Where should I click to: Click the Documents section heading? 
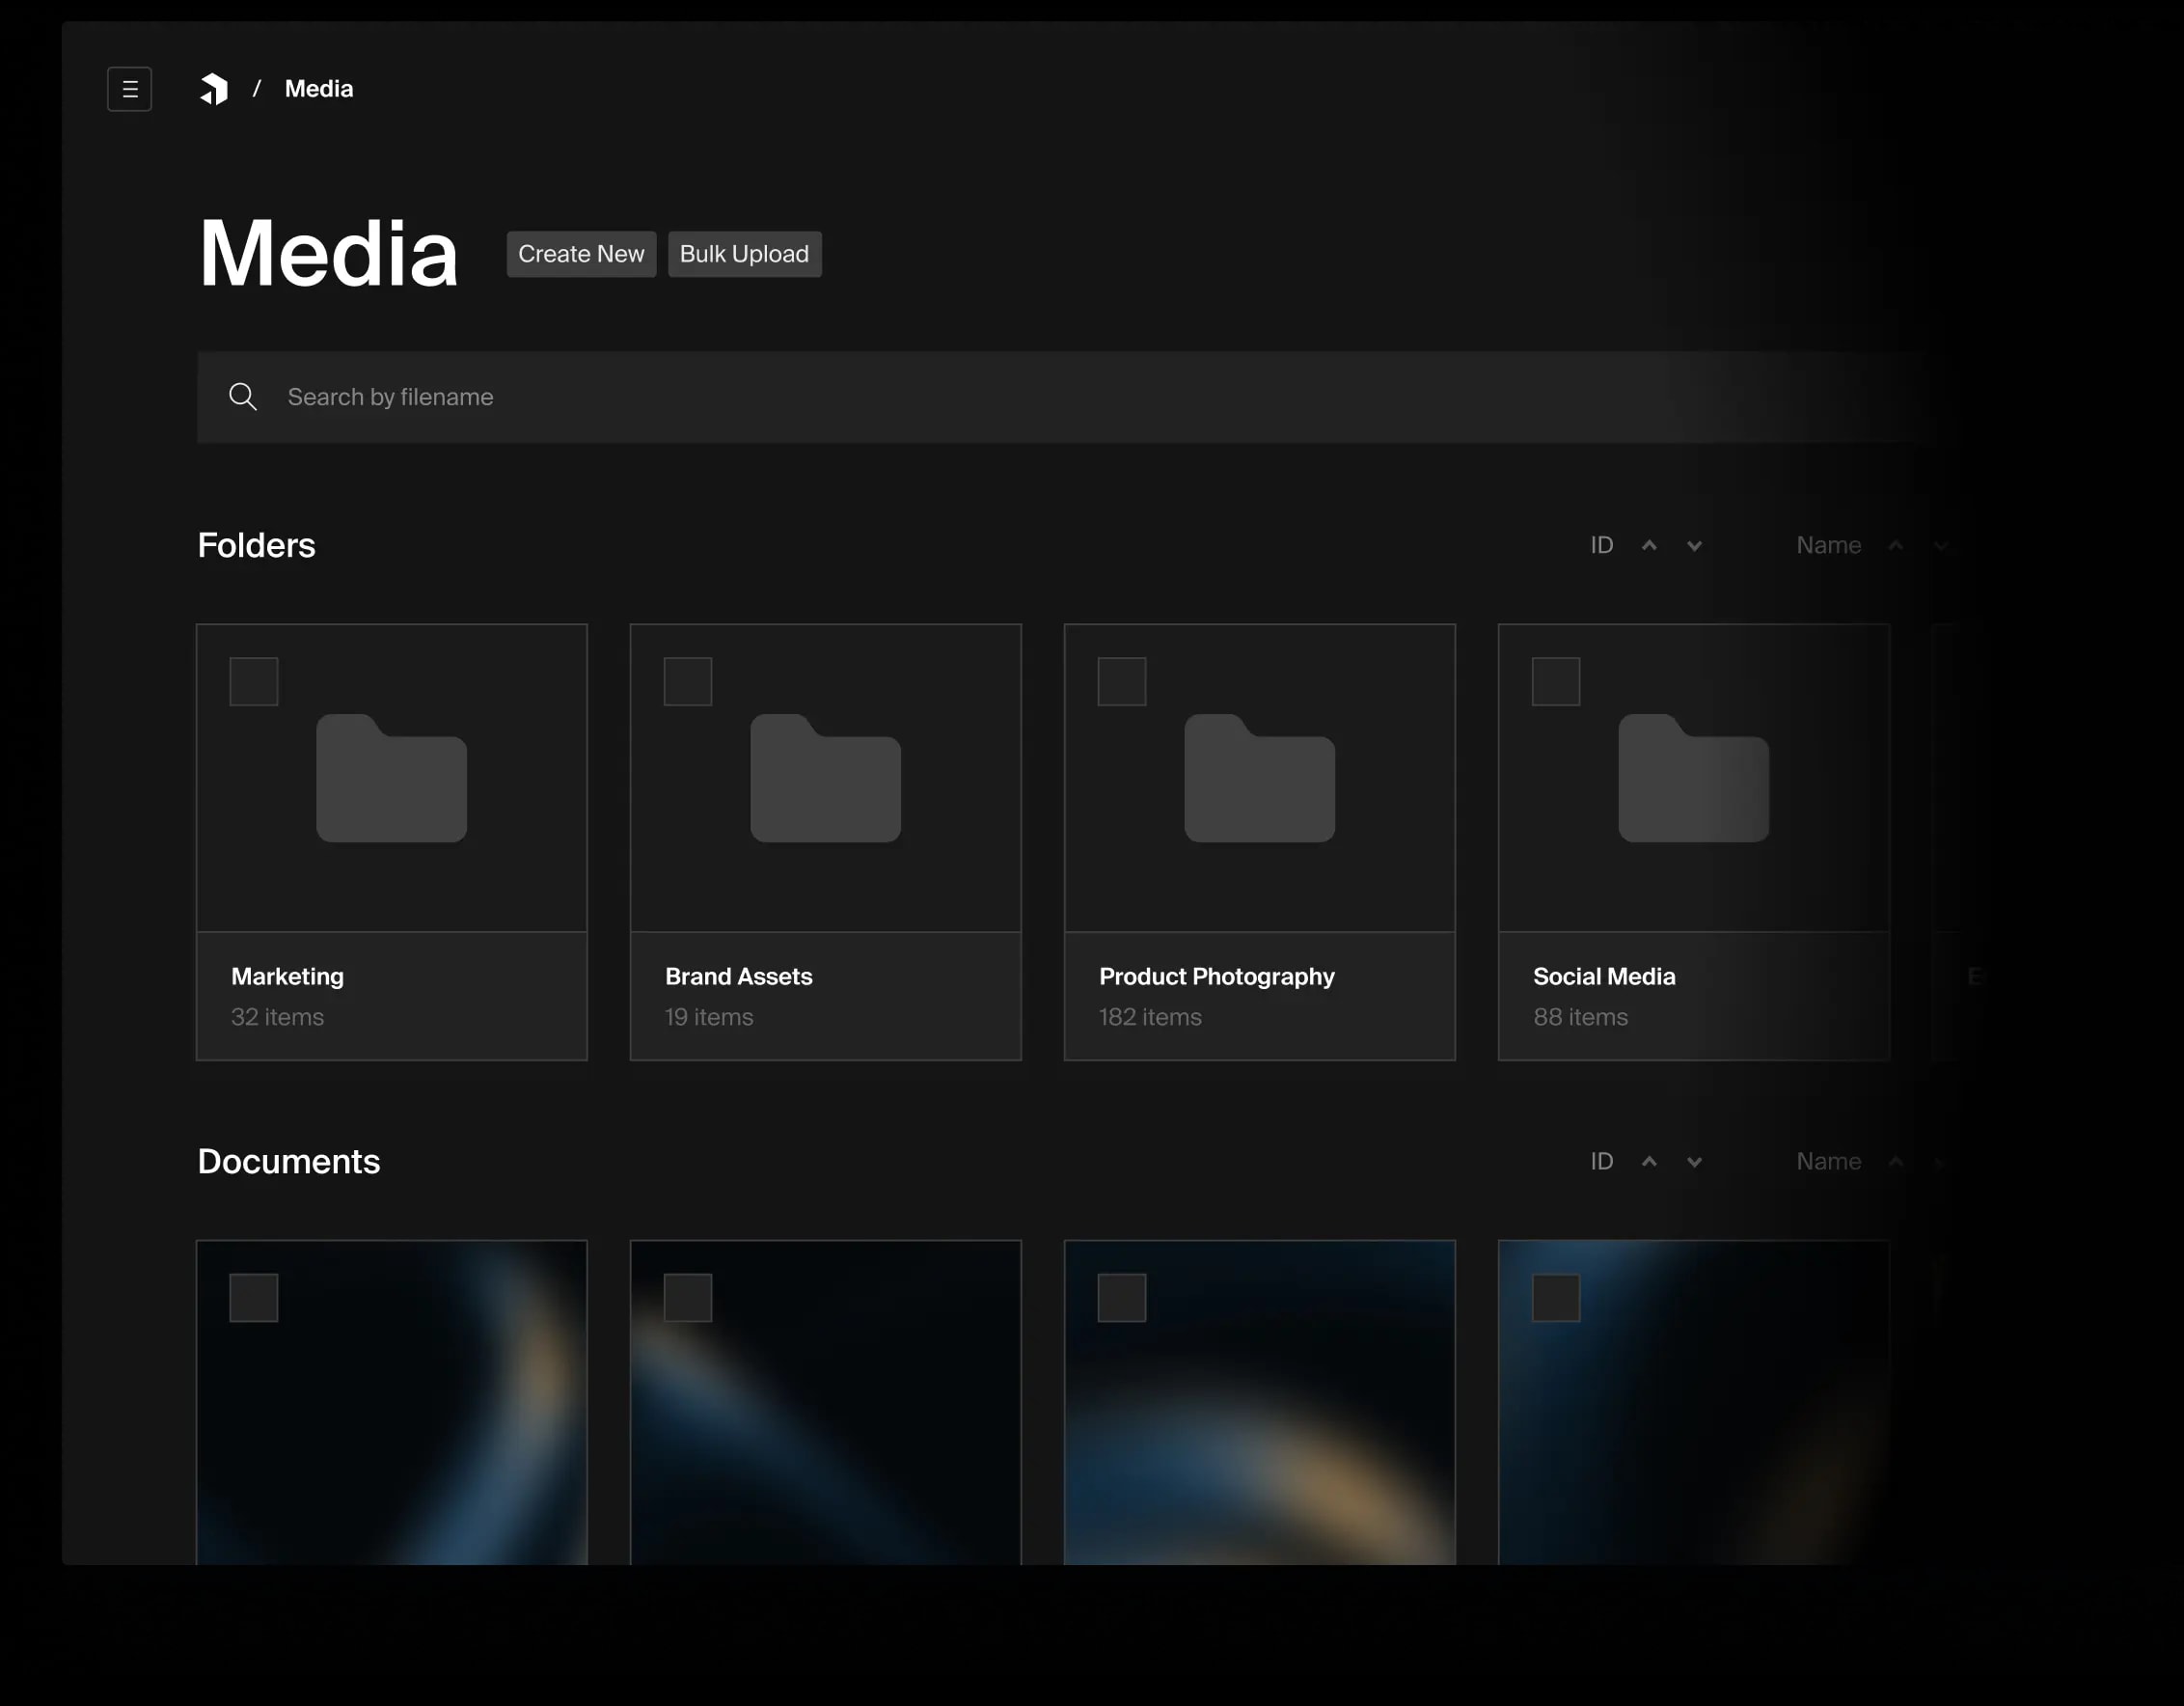pyautogui.click(x=288, y=1161)
